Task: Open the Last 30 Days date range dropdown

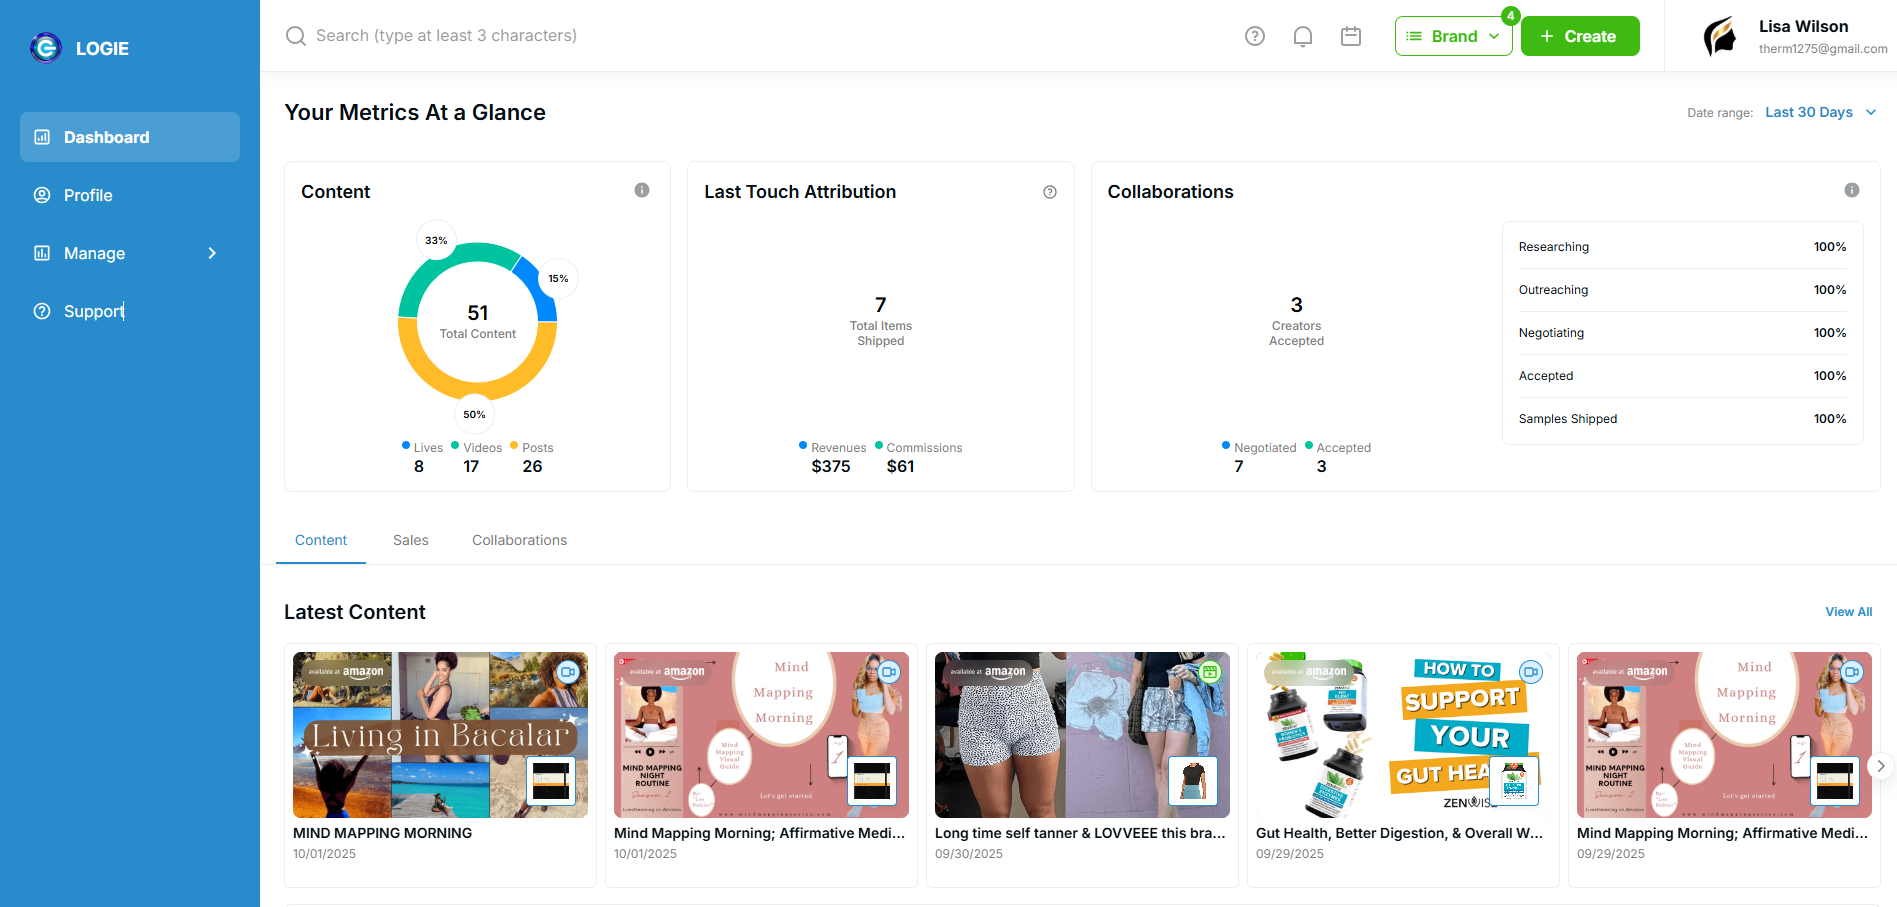Action: (x=1819, y=112)
